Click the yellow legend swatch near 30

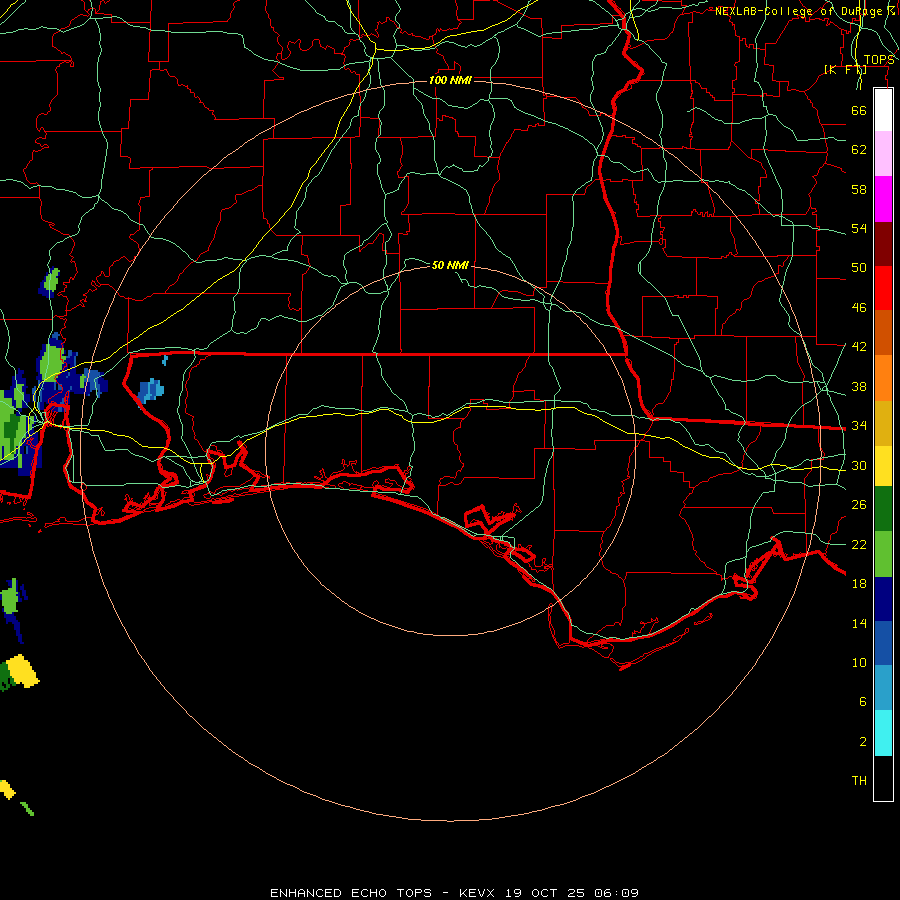[x=883, y=465]
